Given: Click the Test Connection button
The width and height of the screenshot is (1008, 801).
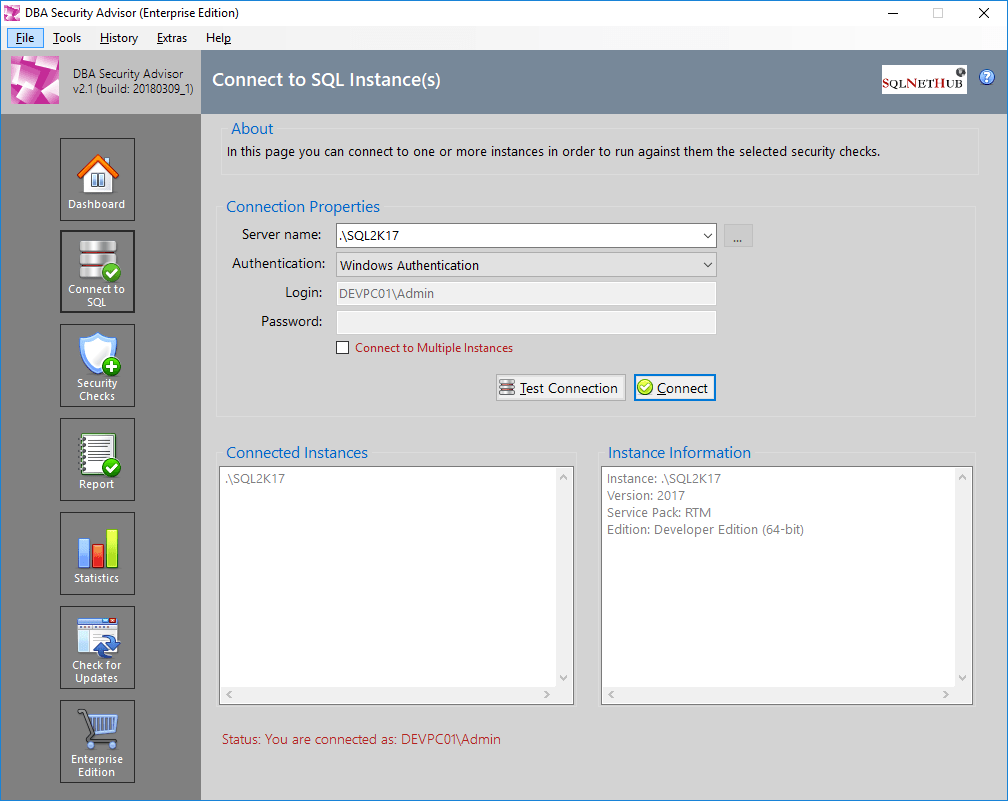Looking at the screenshot, I should point(560,387).
